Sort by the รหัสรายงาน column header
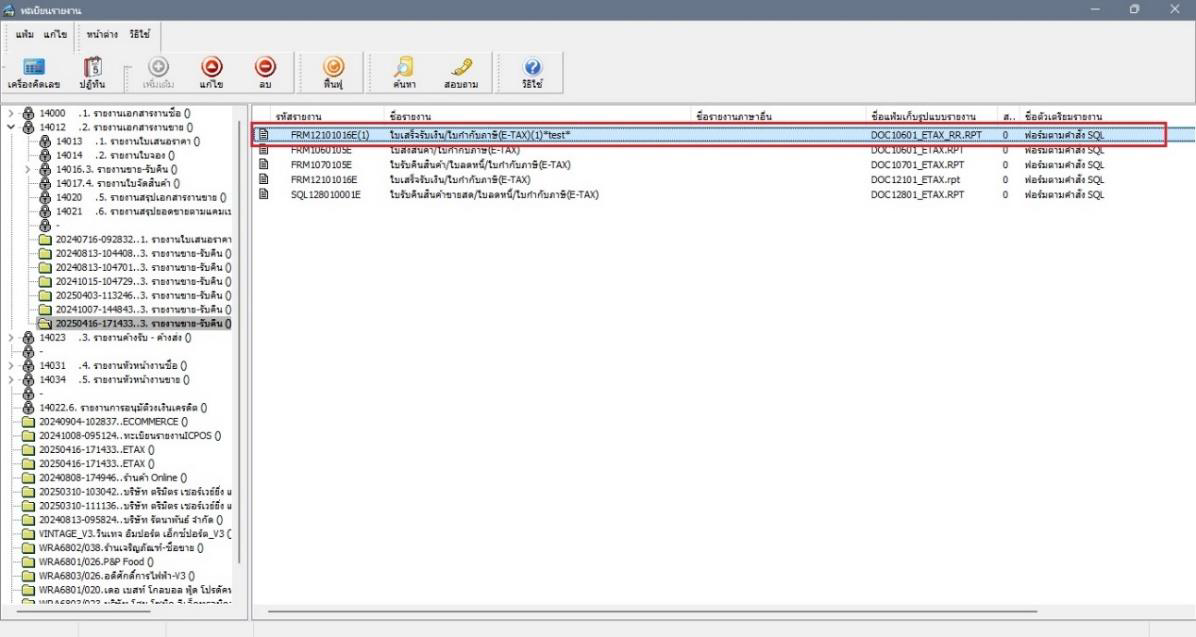The width and height of the screenshot is (1196, 637). 298,116
